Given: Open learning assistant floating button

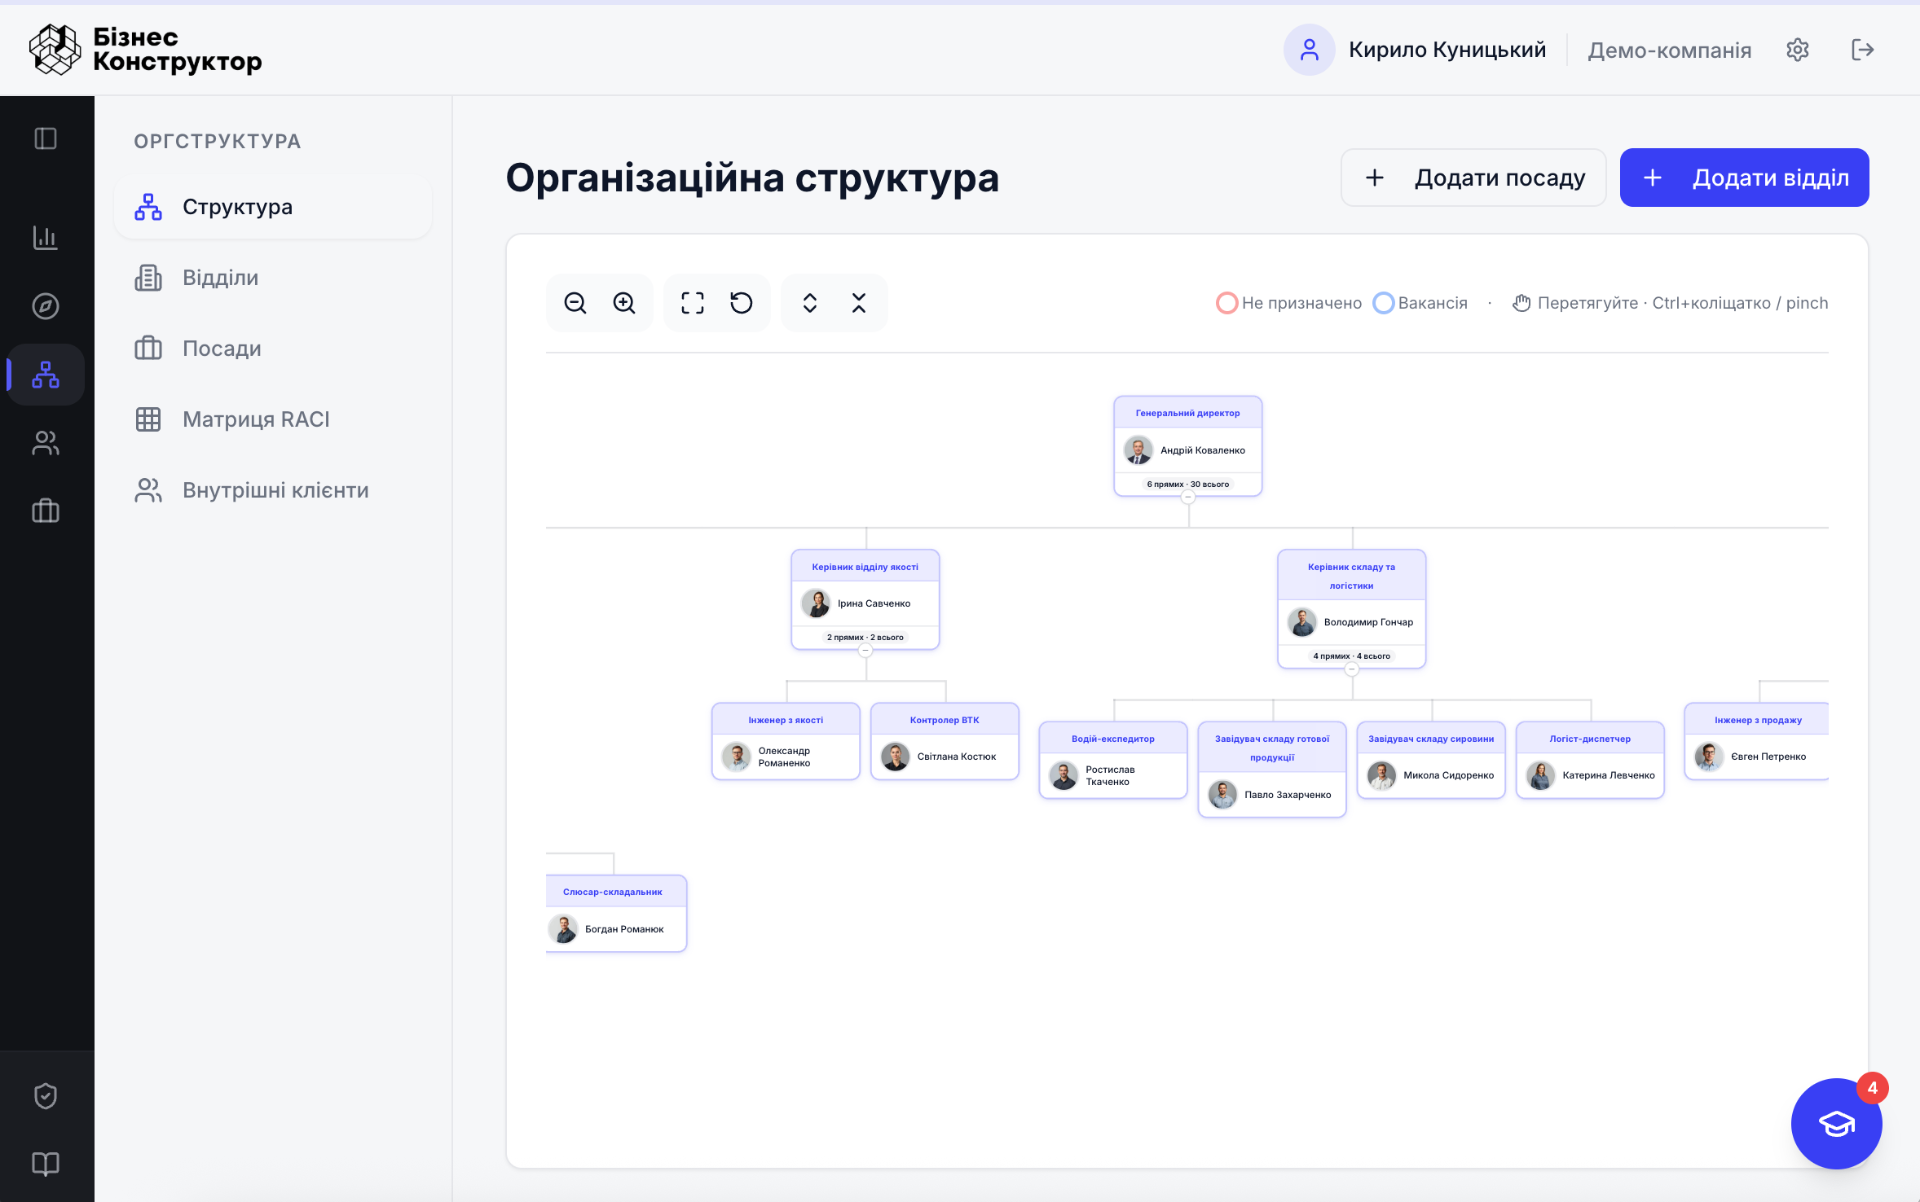Looking at the screenshot, I should [1836, 1123].
